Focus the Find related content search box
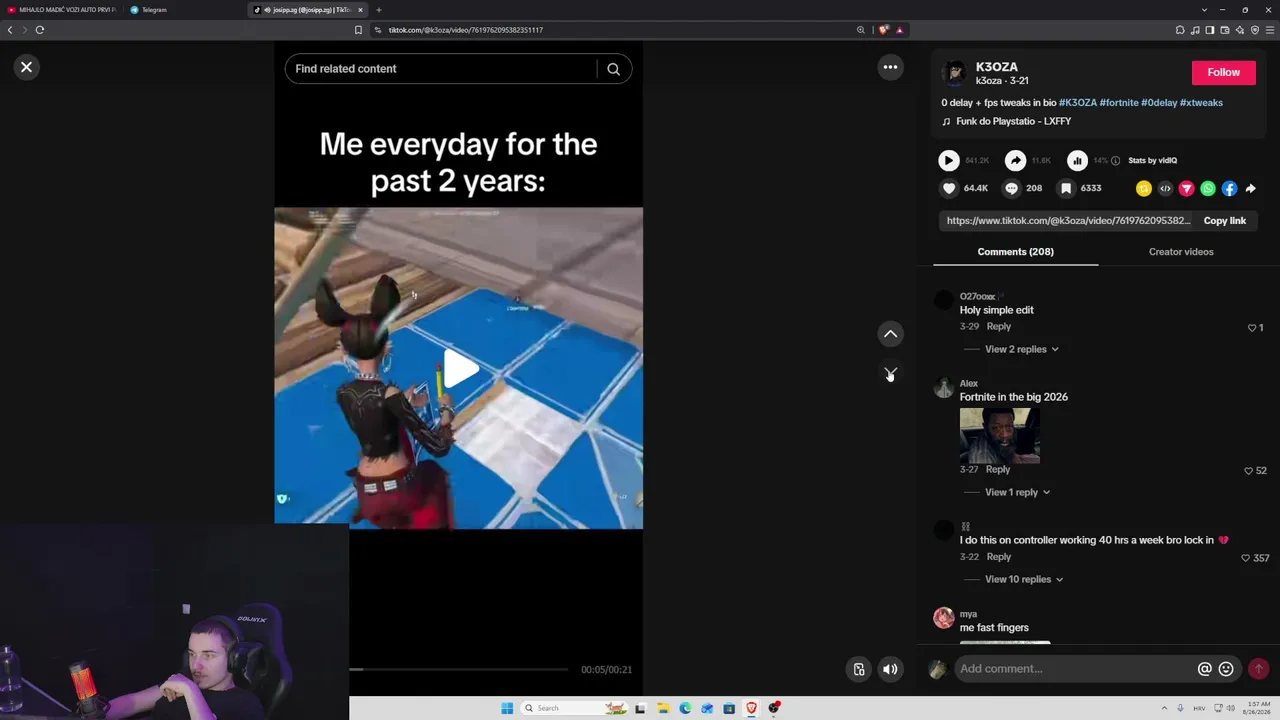1280x720 pixels. 445,69
